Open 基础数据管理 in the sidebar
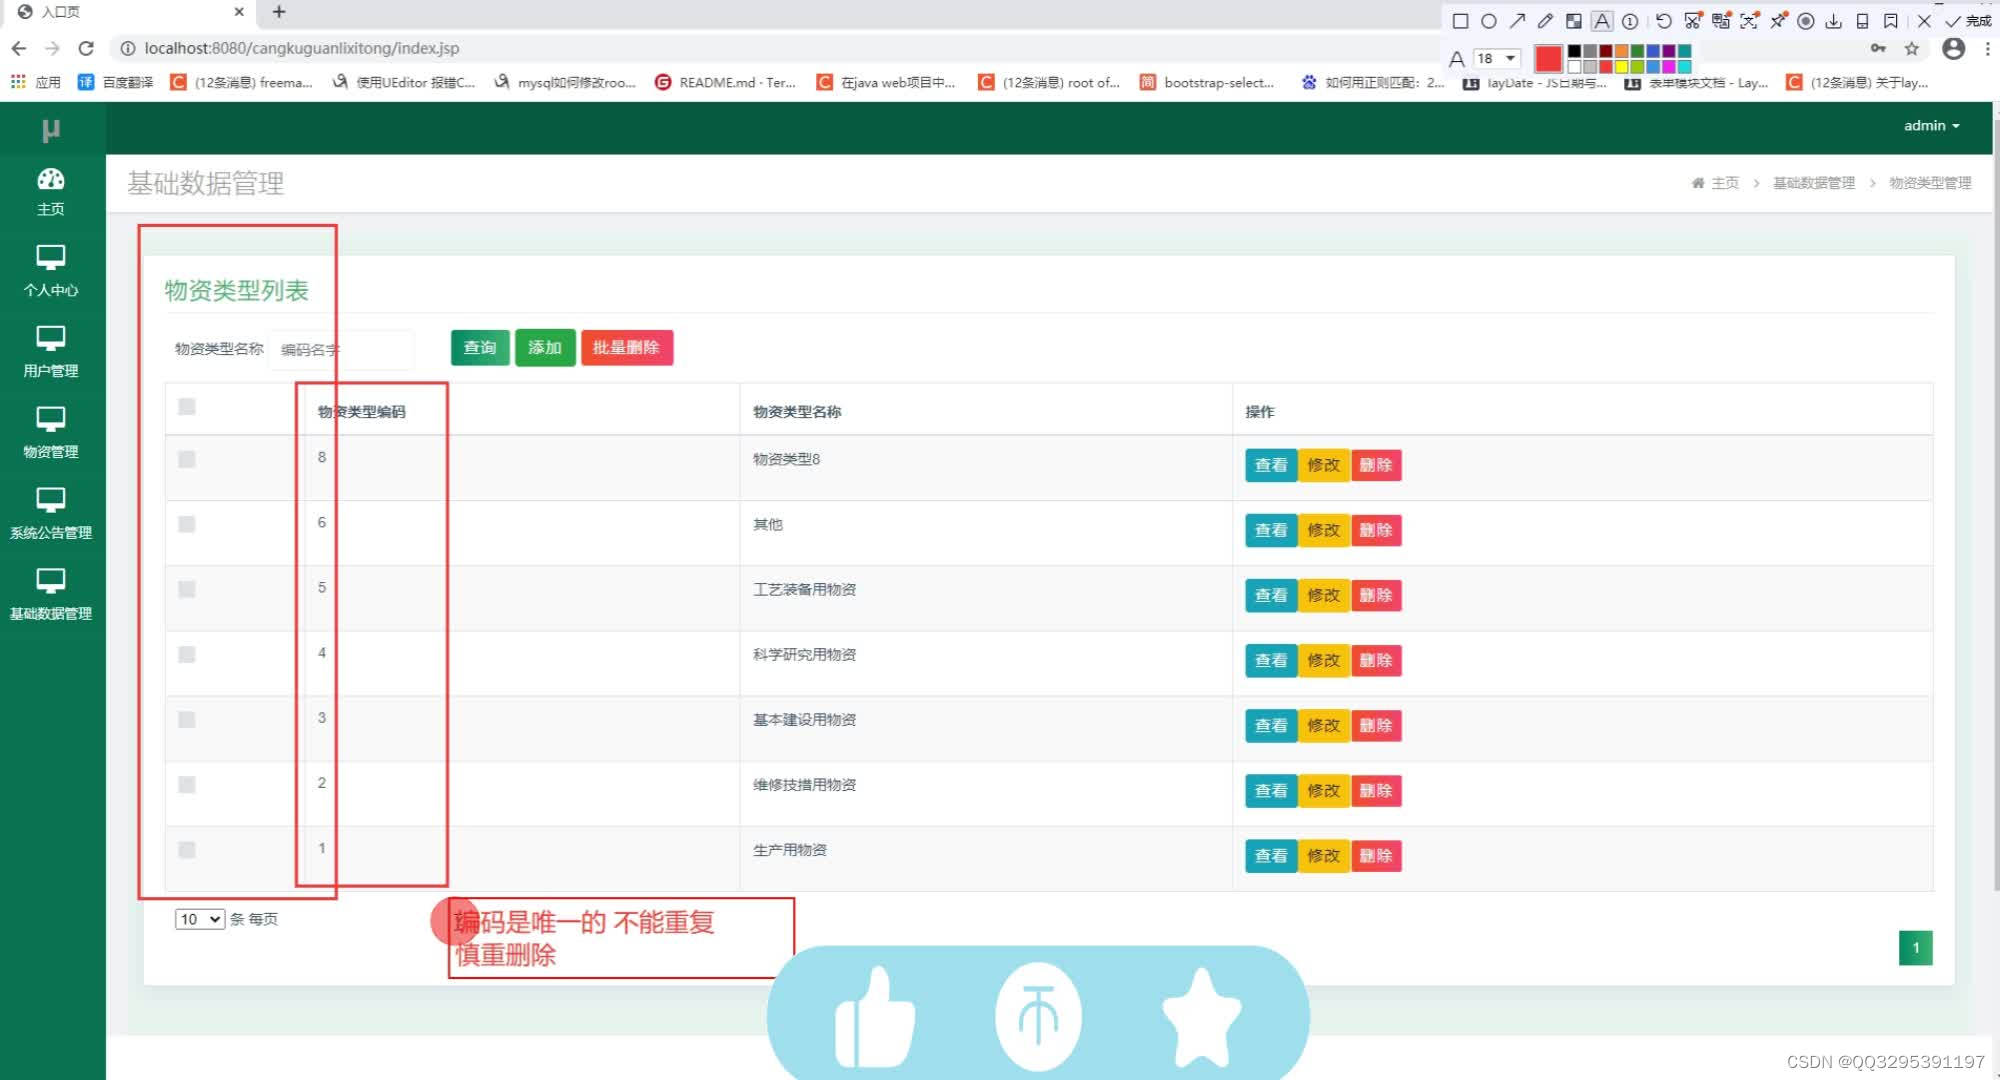The height and width of the screenshot is (1080, 2000). point(51,595)
